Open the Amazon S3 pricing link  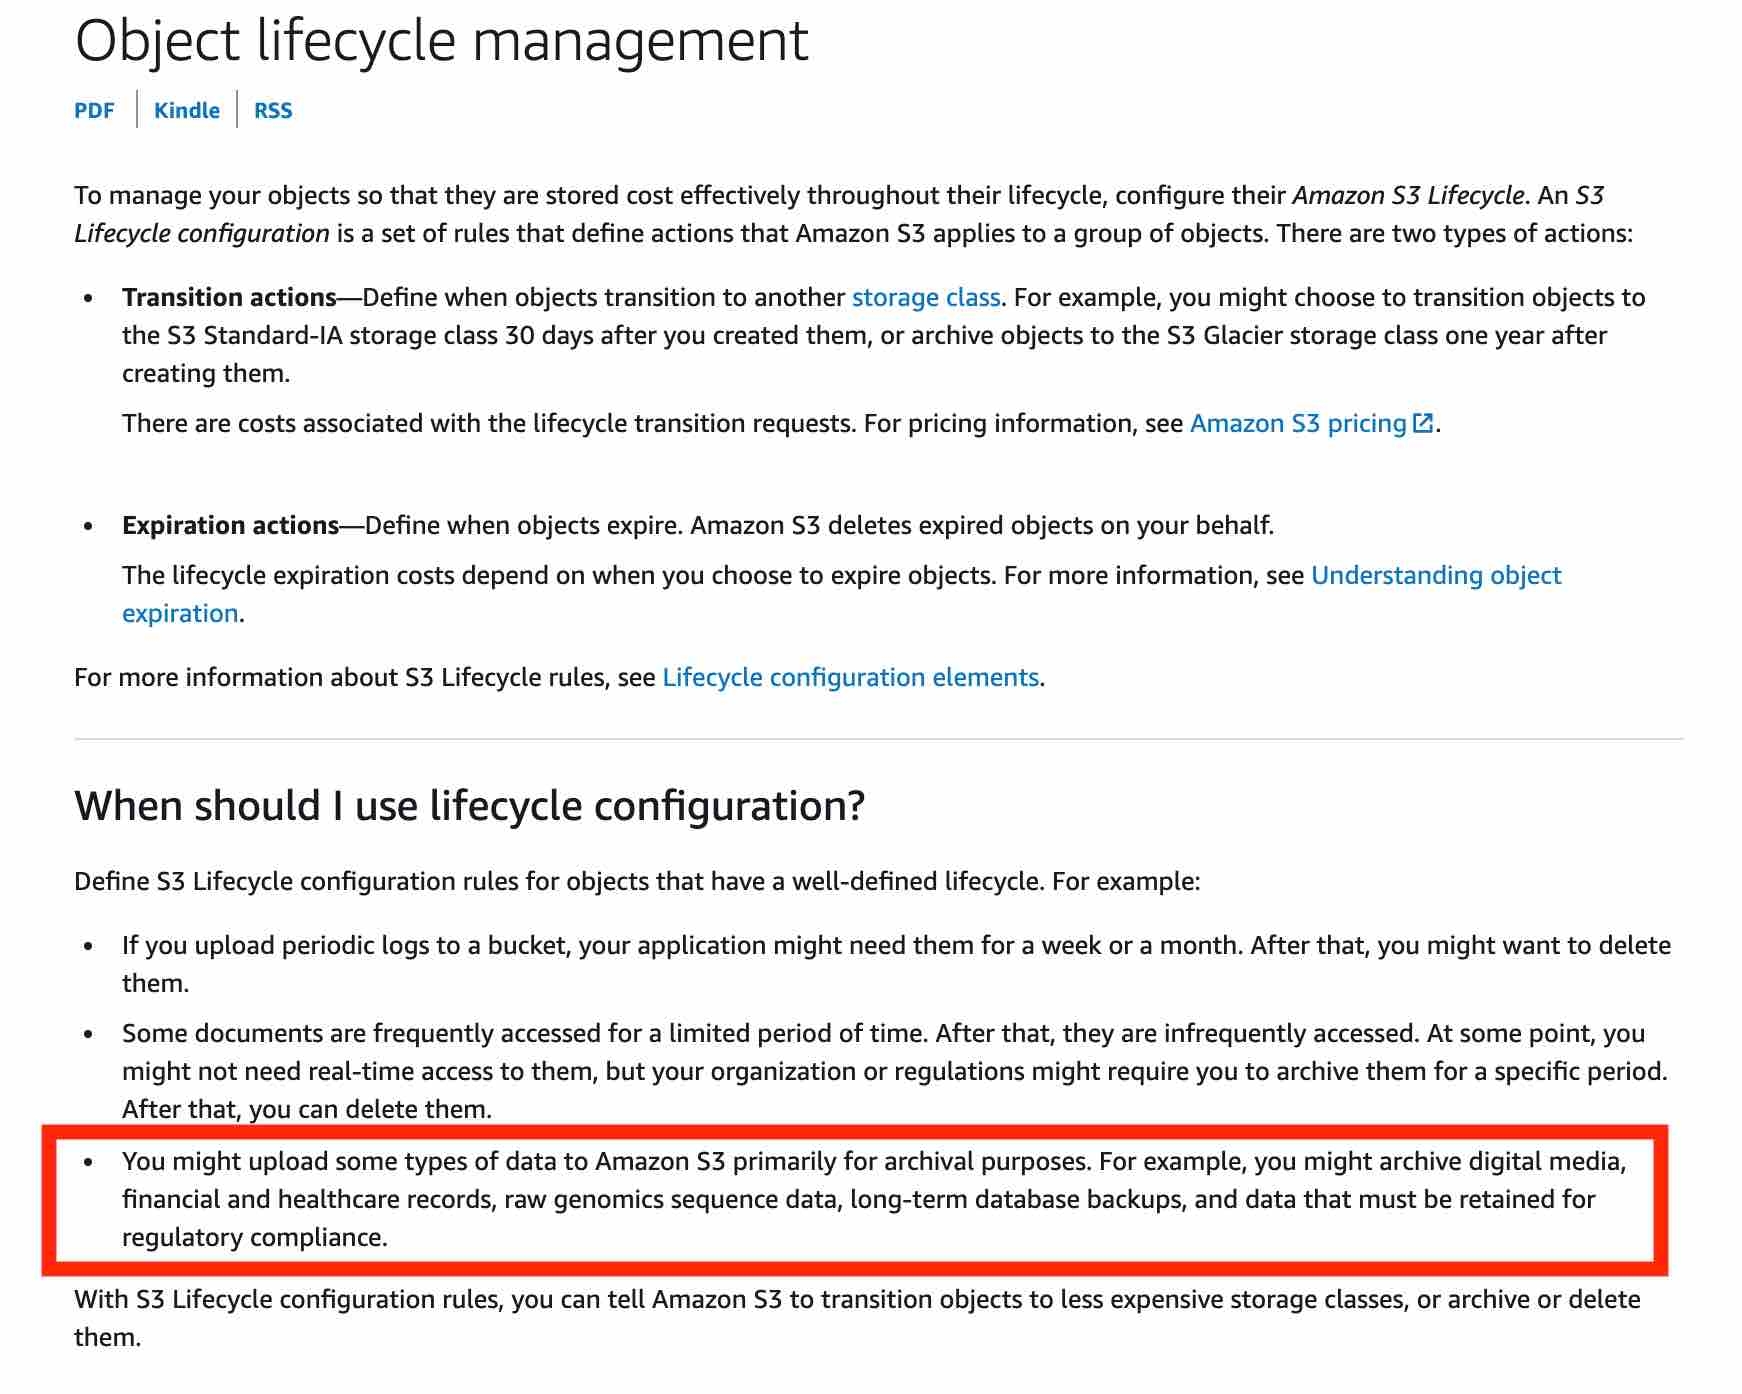1297,423
